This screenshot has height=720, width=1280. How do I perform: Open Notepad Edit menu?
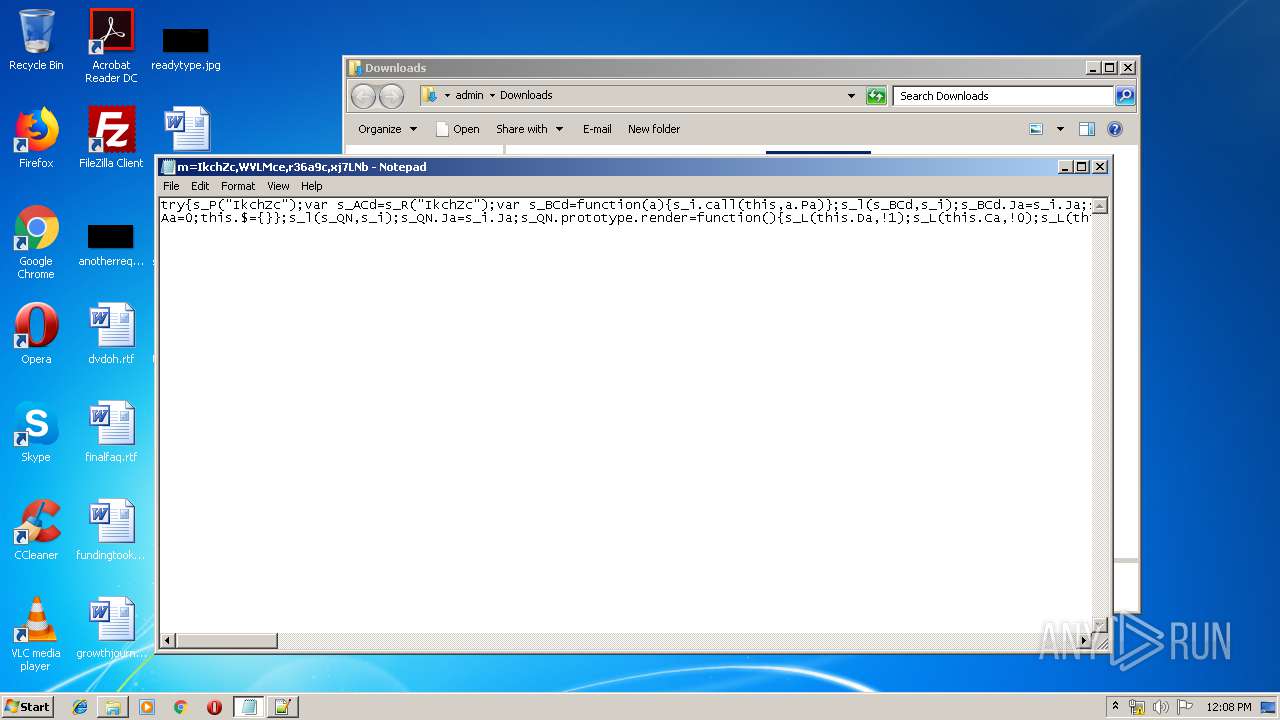click(200, 186)
